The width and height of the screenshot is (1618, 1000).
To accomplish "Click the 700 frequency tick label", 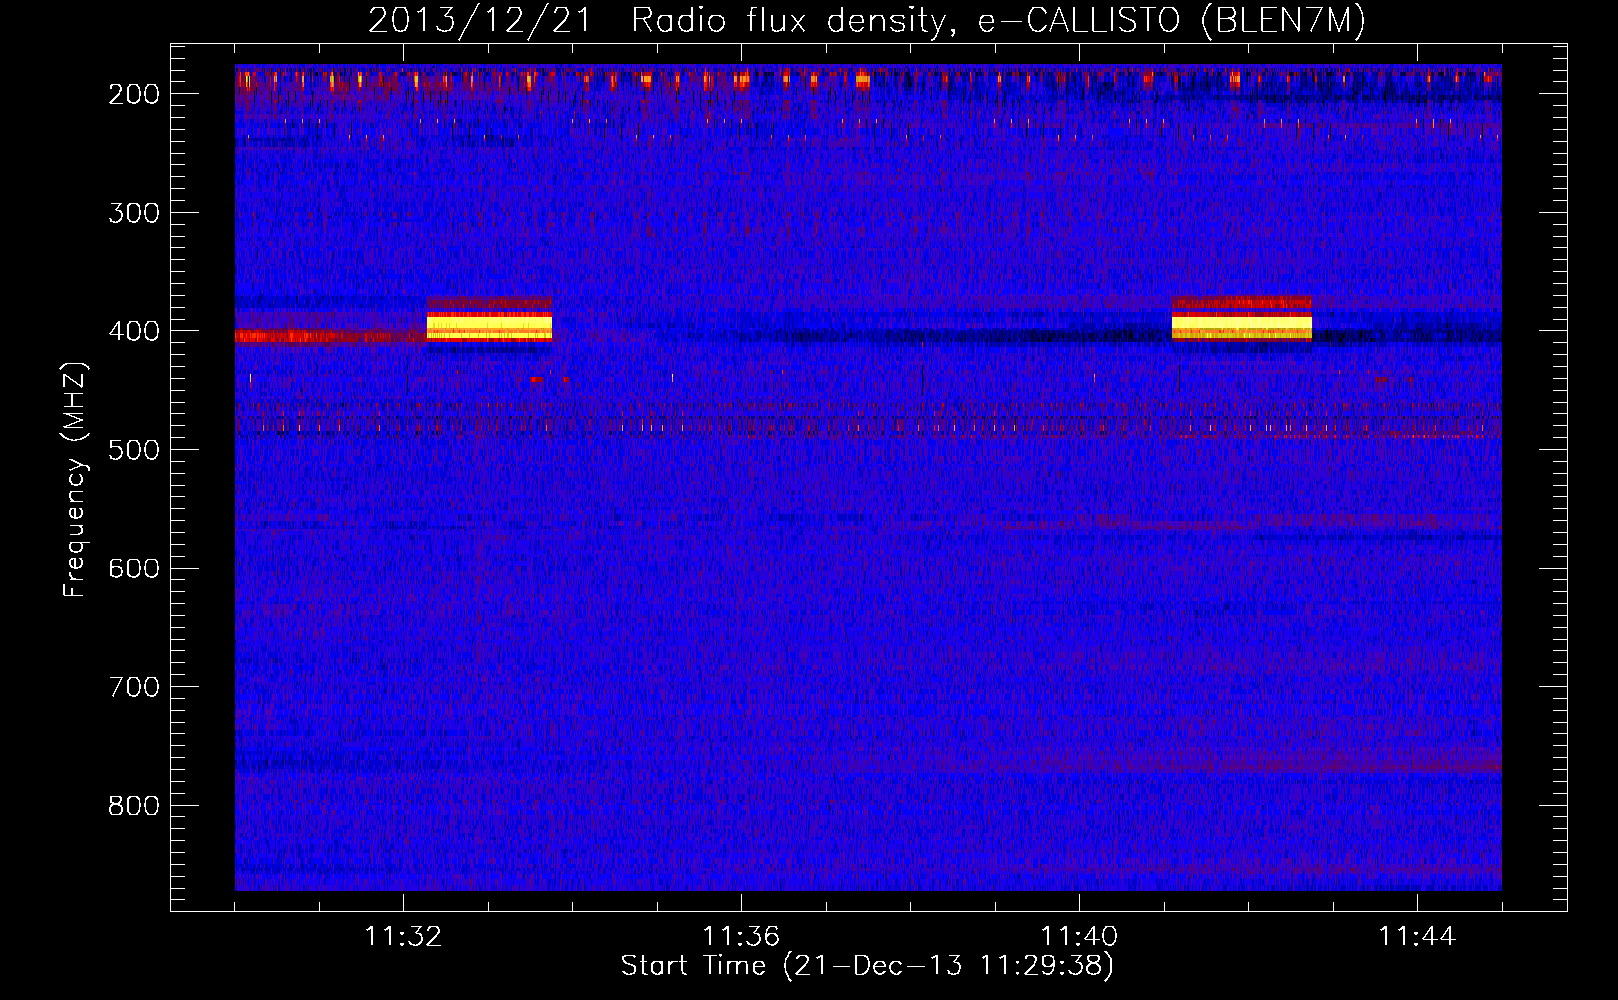I will 134,687.
